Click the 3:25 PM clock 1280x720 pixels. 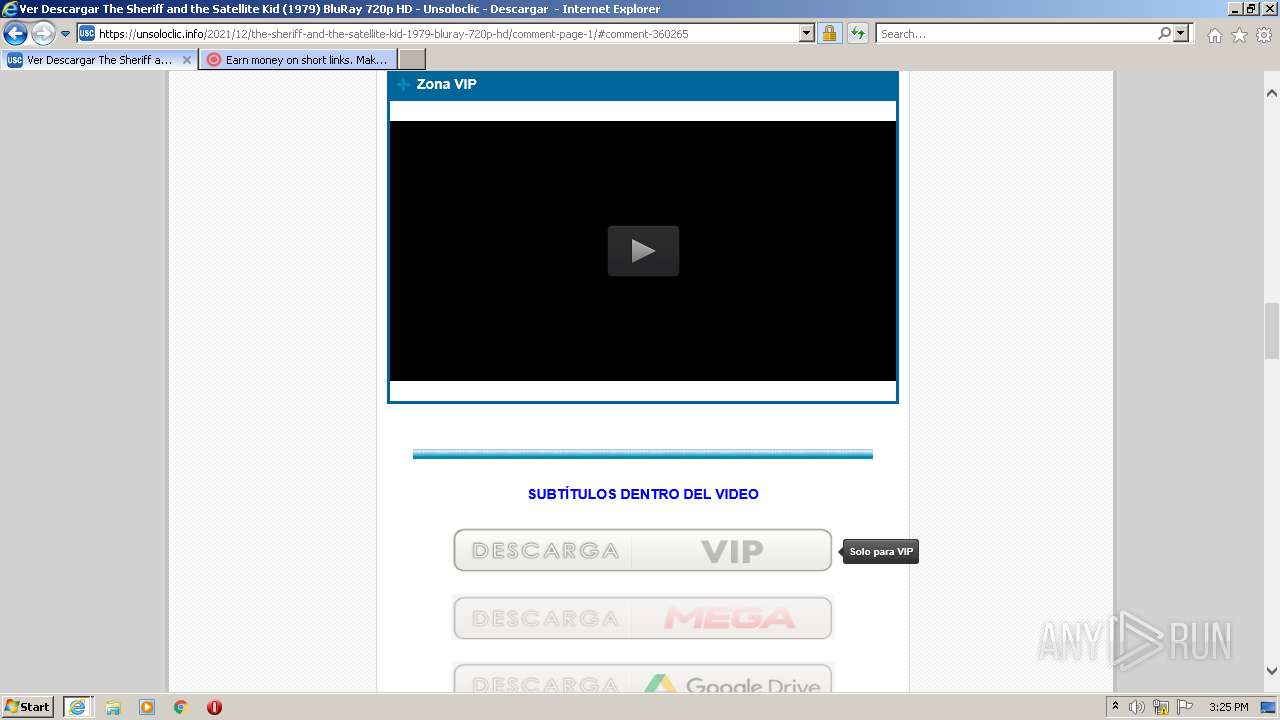[1228, 707]
